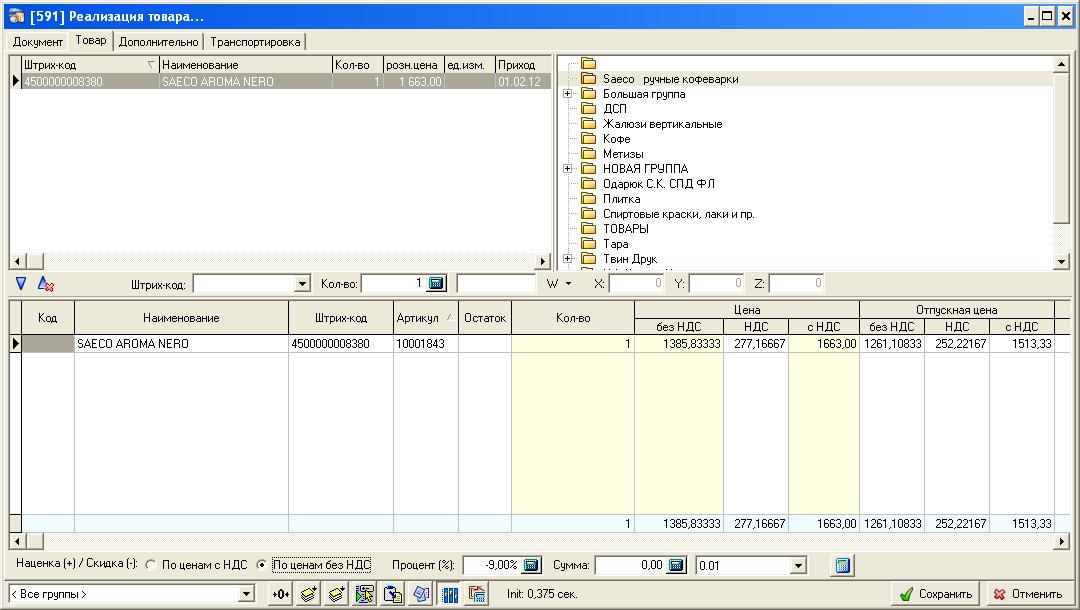Open calculator next to Кол-во field
Viewport: 1080px width, 610px height.
click(436, 284)
